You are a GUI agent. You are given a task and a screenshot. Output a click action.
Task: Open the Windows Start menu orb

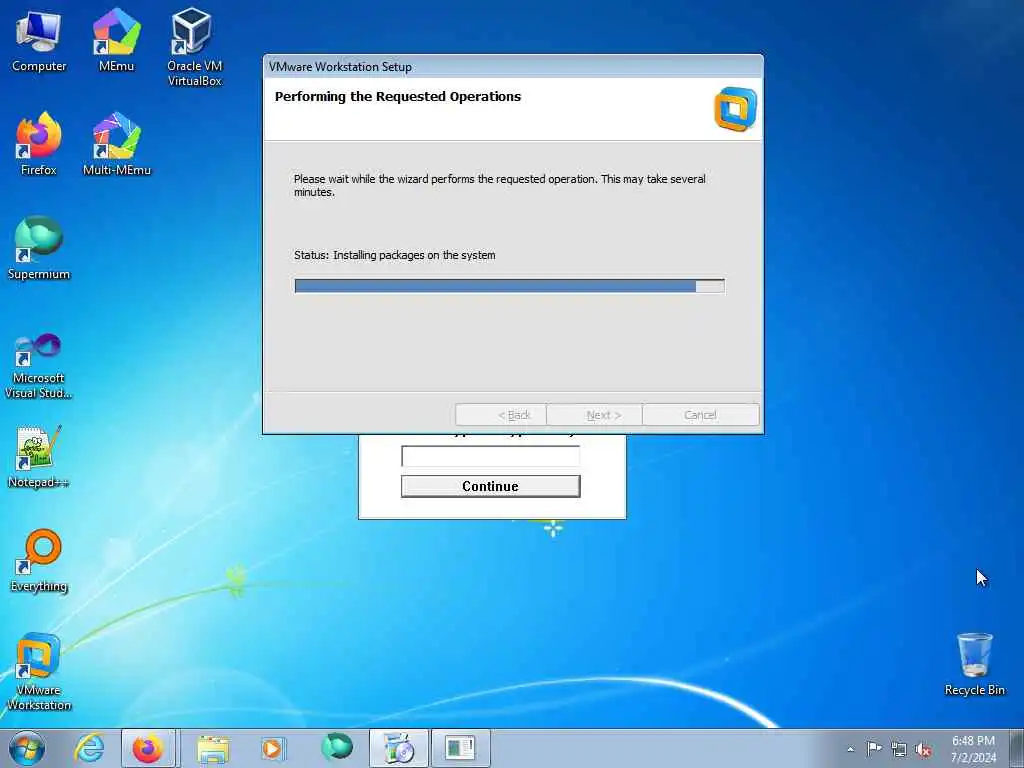[x=27, y=748]
